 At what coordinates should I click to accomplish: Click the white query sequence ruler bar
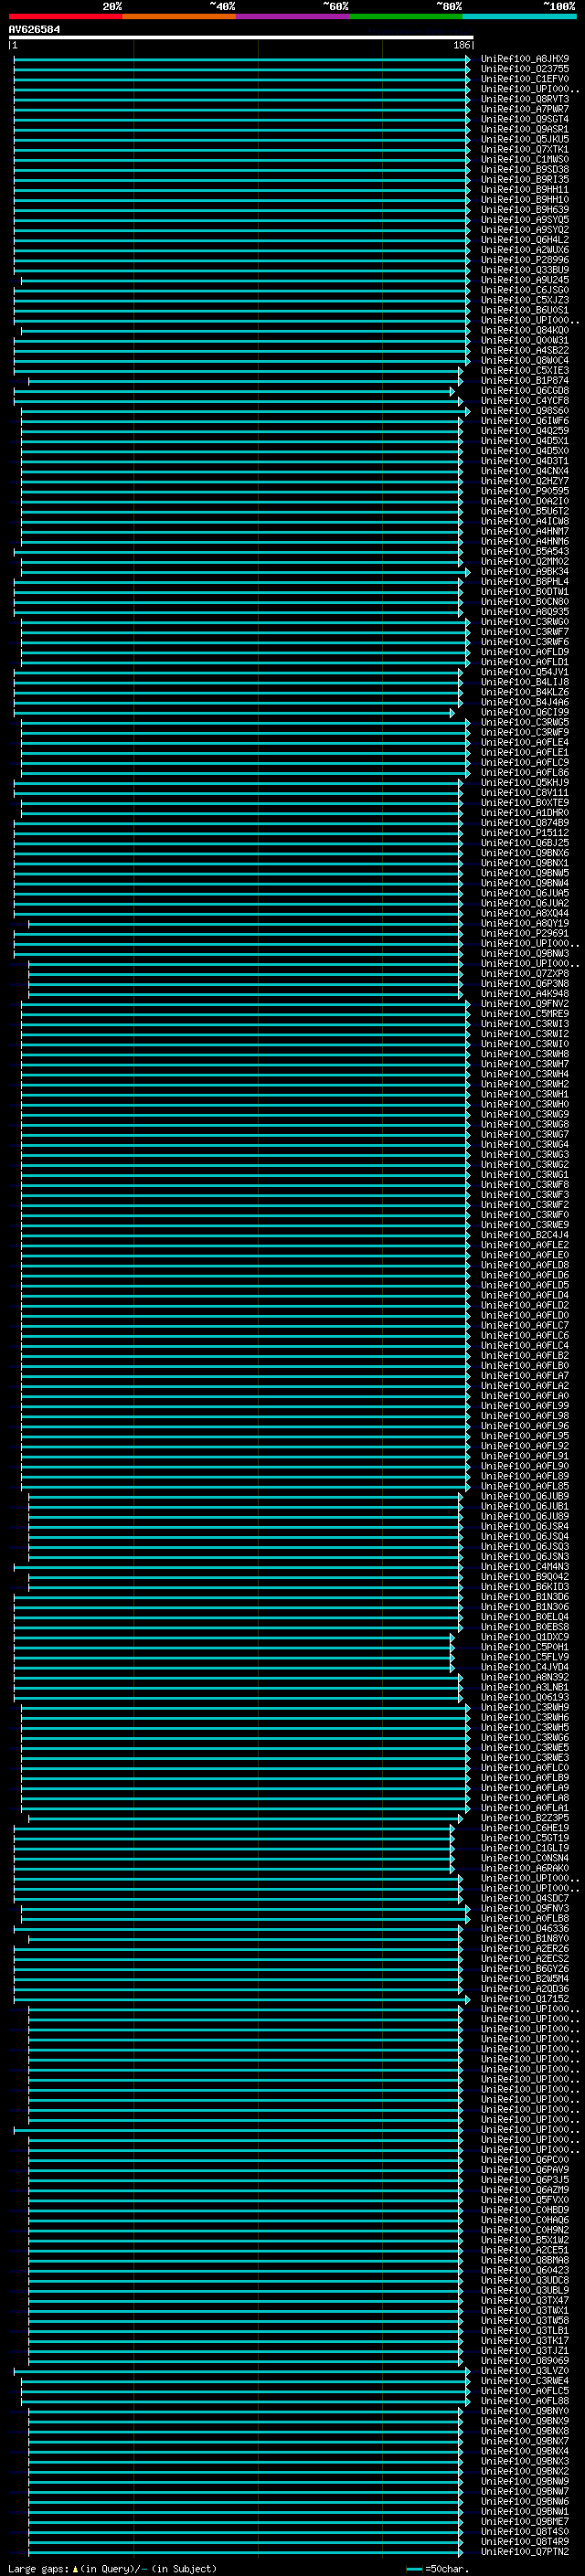click(x=241, y=38)
